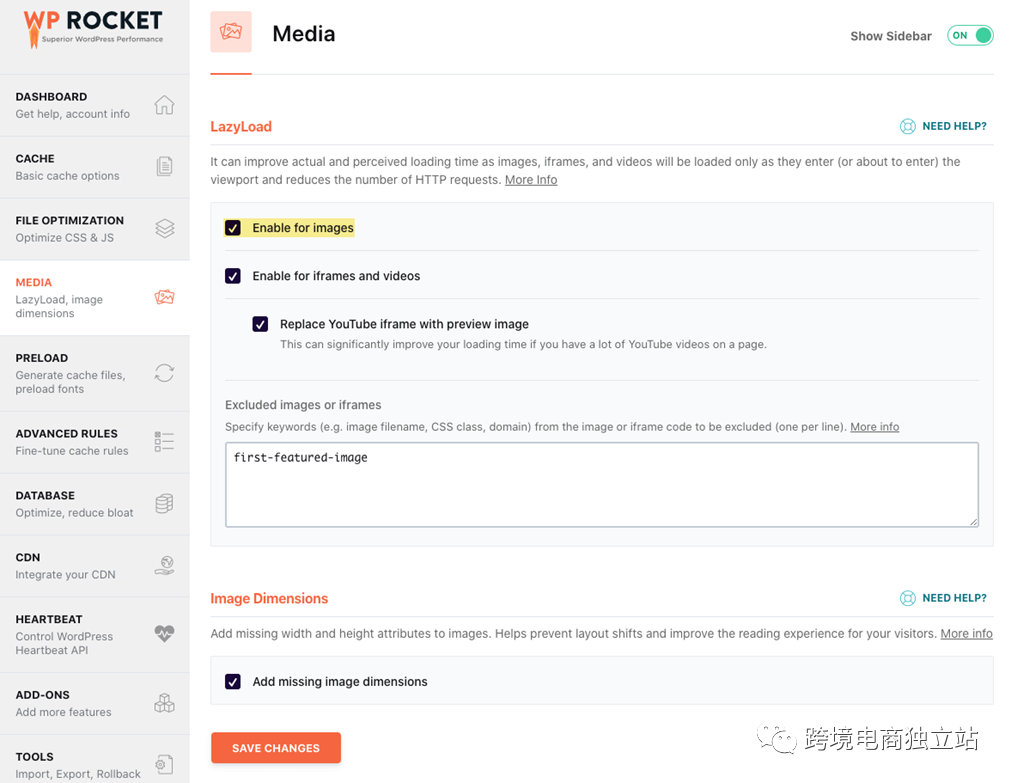The width and height of the screenshot is (1011, 783).
Task: Open File Optimization settings
Action: click(x=95, y=229)
